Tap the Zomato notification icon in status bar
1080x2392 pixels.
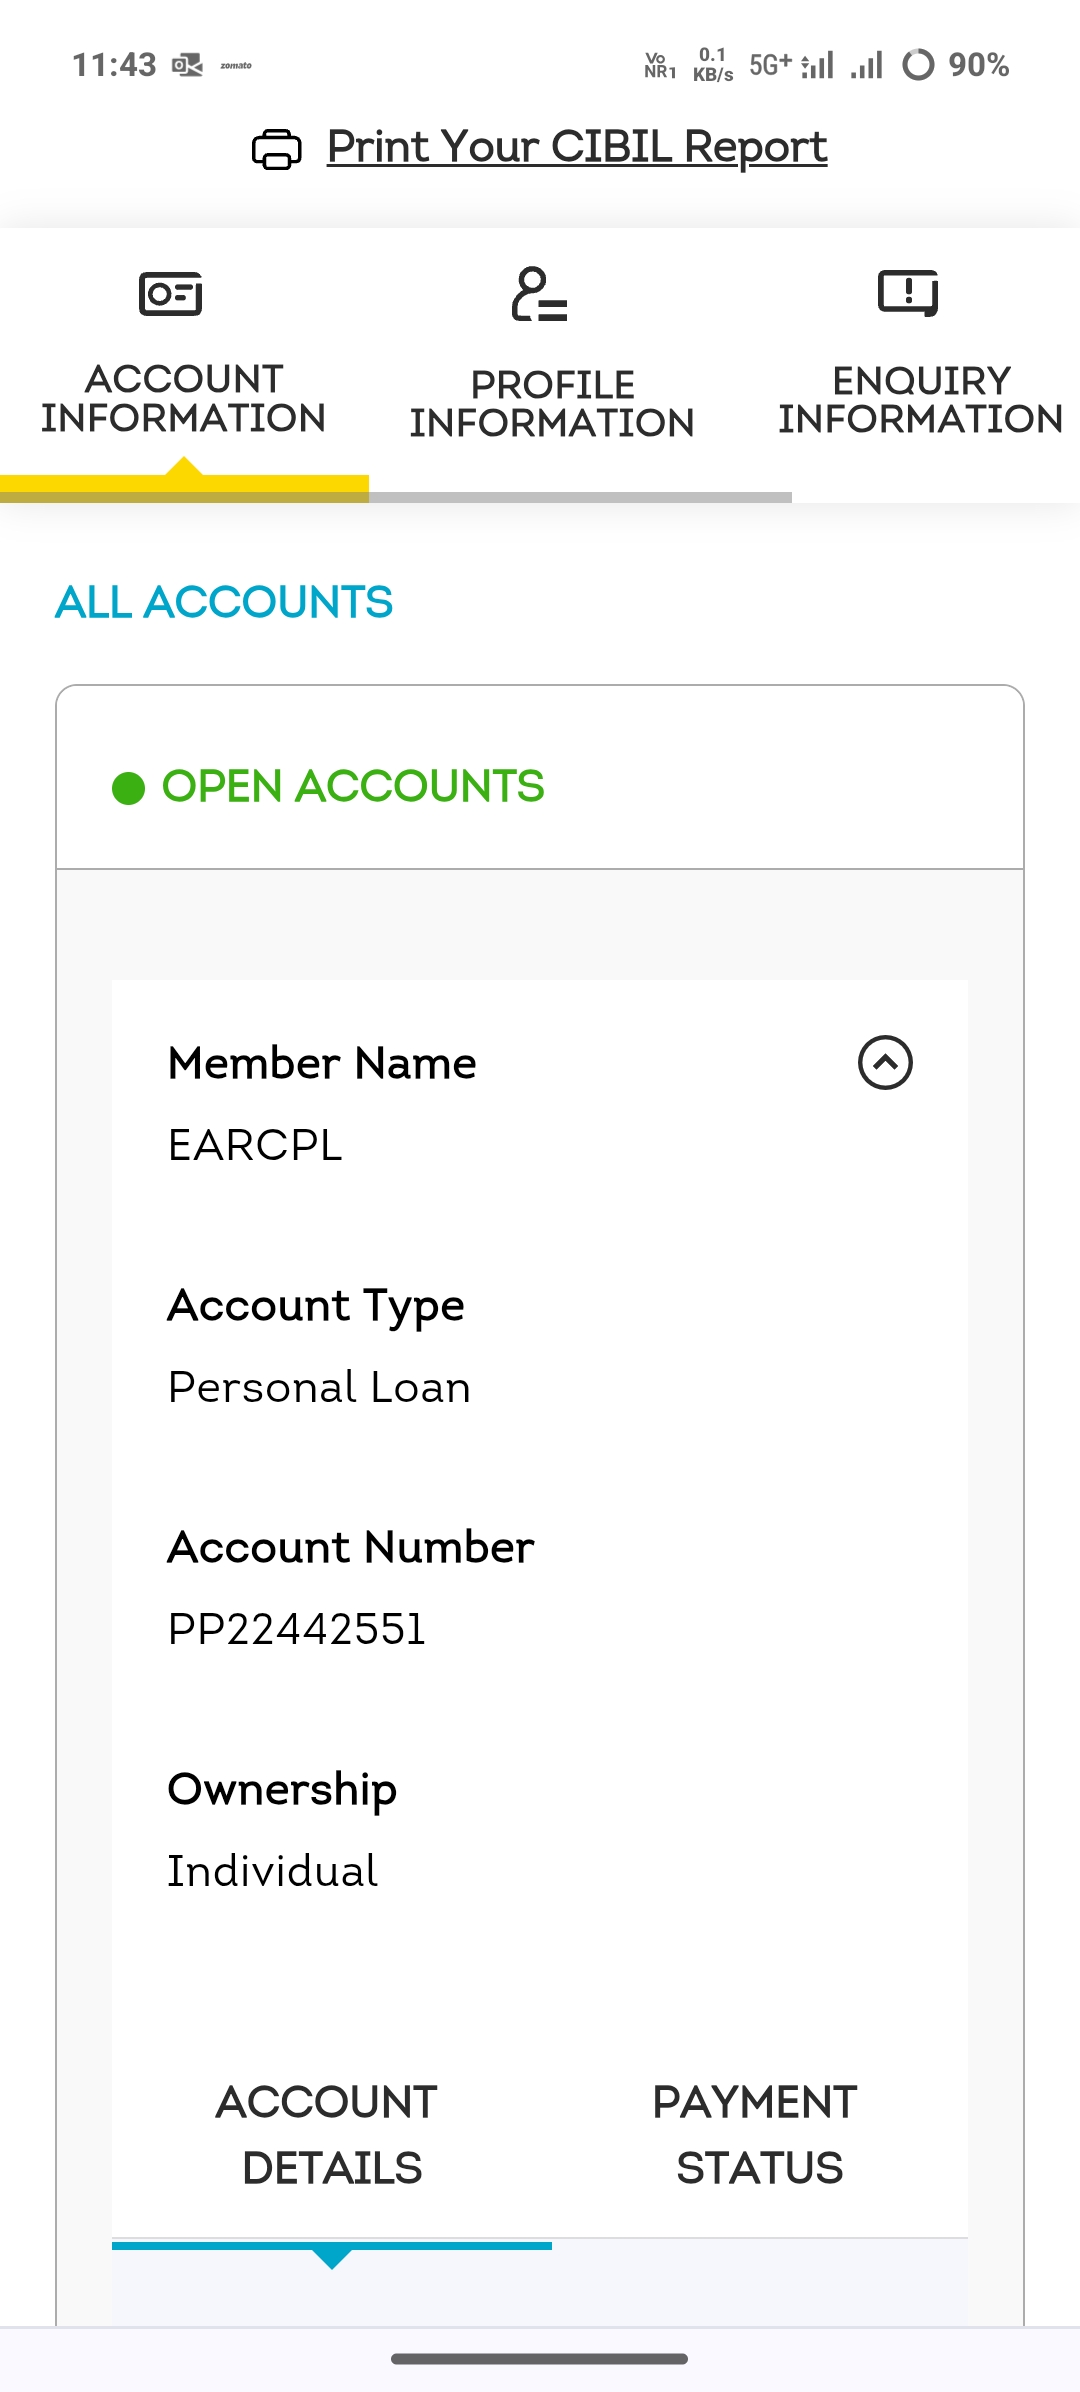point(236,66)
